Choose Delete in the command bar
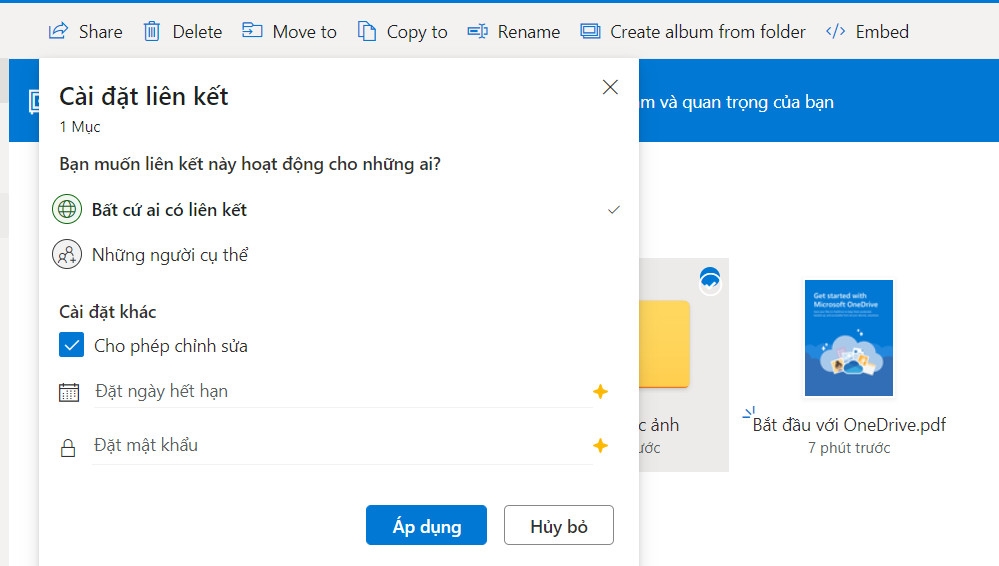999x566 pixels. pos(183,31)
